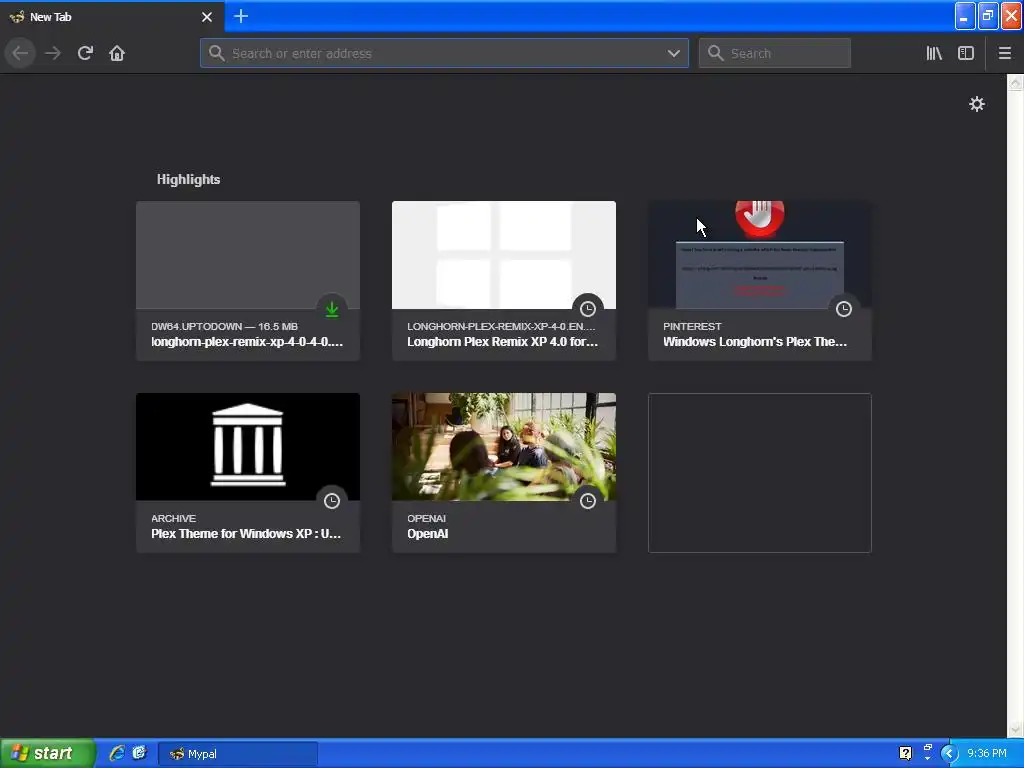The width and height of the screenshot is (1024, 768).
Task: Open the home page icon
Action: point(117,53)
